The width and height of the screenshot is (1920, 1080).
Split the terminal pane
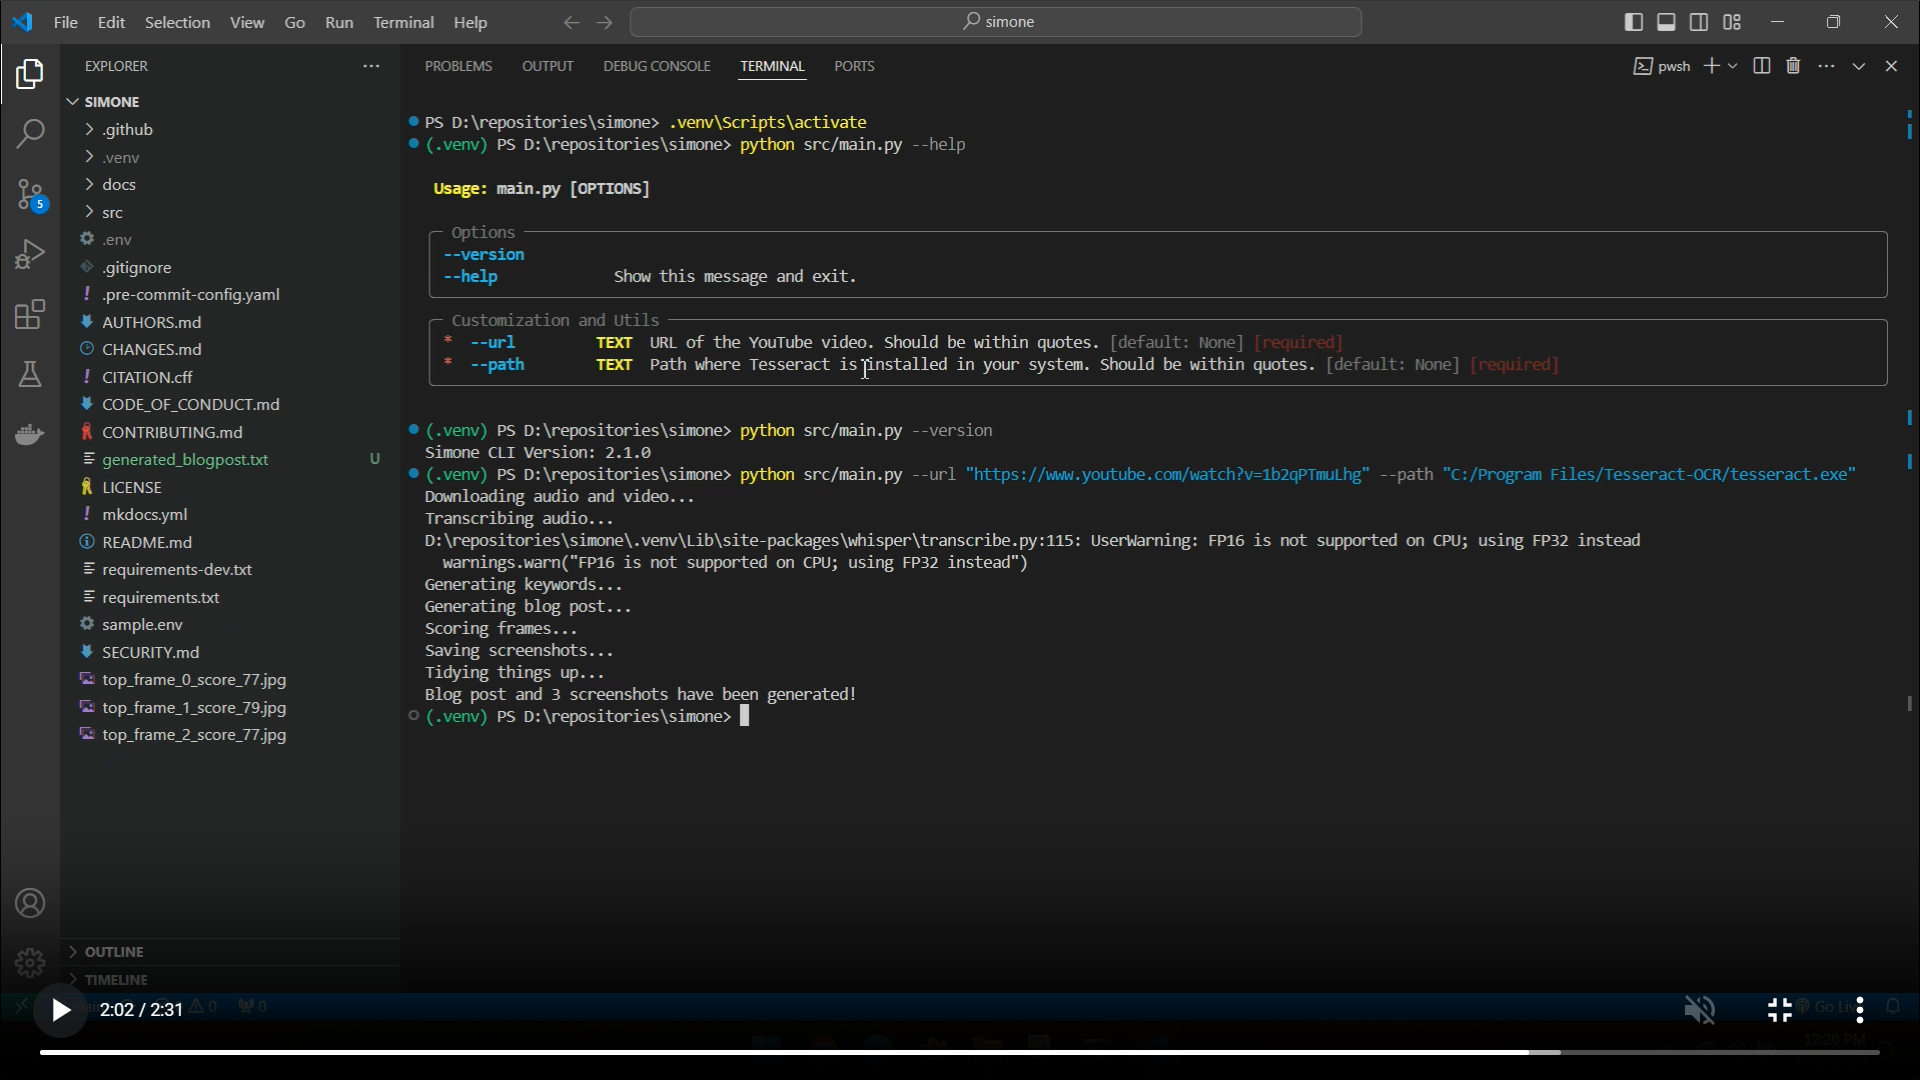pos(1762,66)
